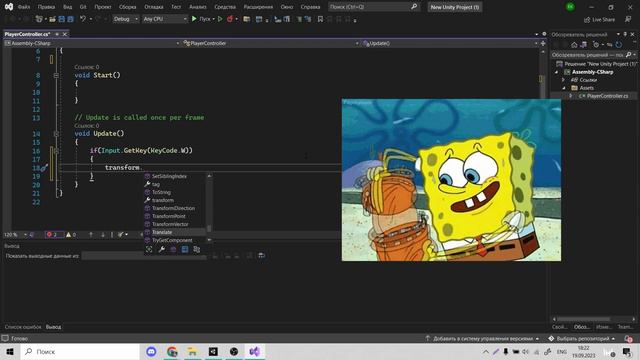Screen dimensions: 640x360
Task: Click Start Without Debugging outline play icon
Action: pyautogui.click(x=220, y=19)
